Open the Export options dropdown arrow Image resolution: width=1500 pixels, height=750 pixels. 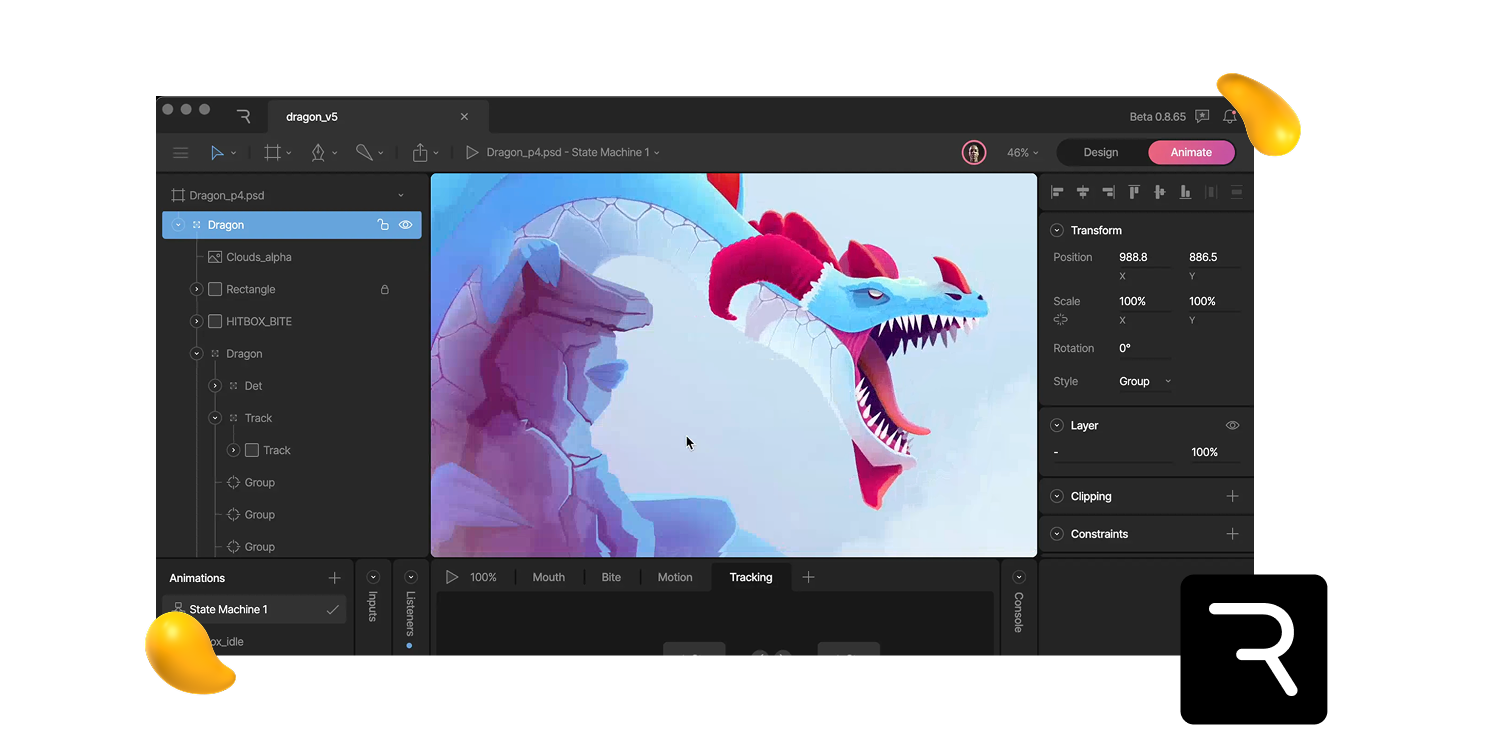pos(436,154)
